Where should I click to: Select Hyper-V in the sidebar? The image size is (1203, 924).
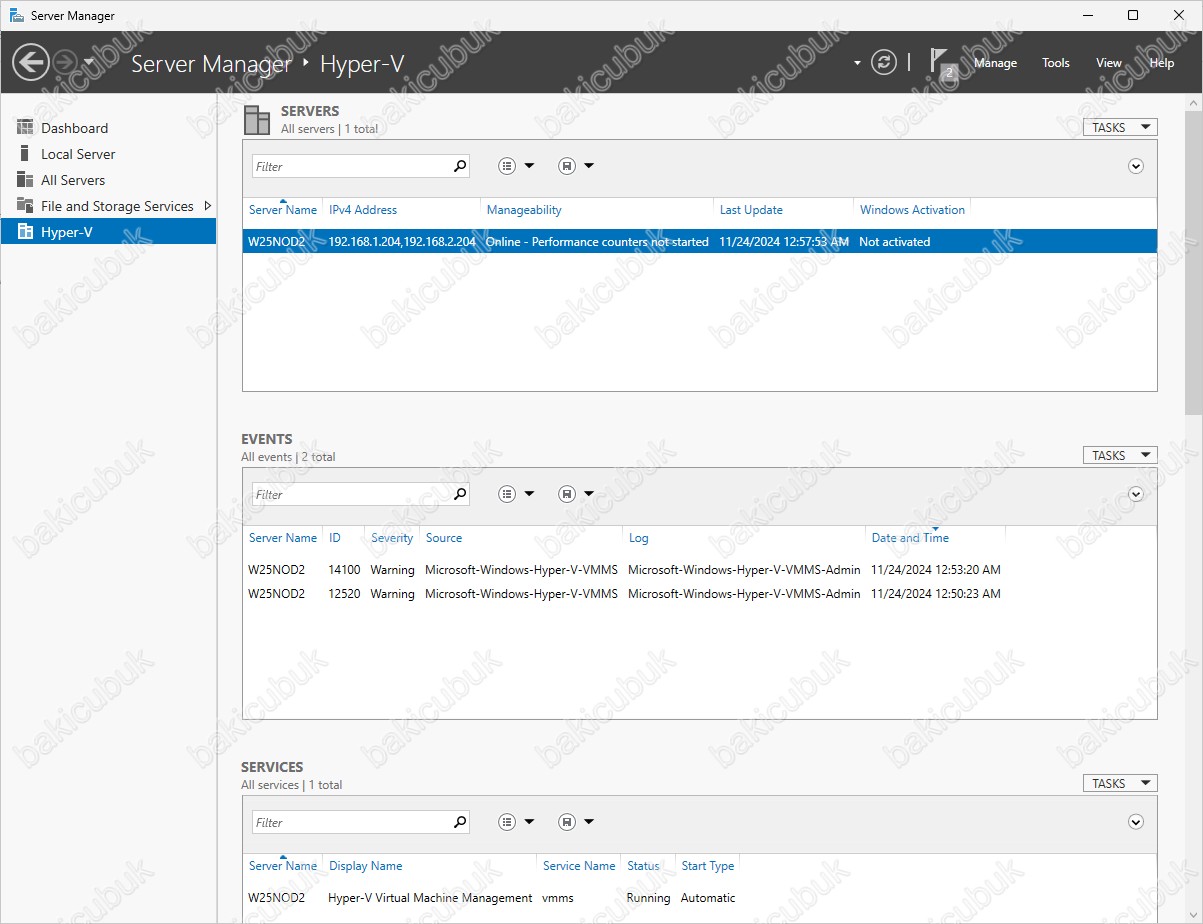click(x=108, y=232)
